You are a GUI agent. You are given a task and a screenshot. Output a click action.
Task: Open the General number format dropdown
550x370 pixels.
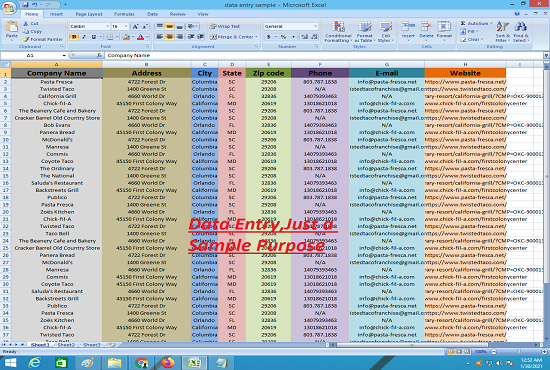[x=315, y=26]
